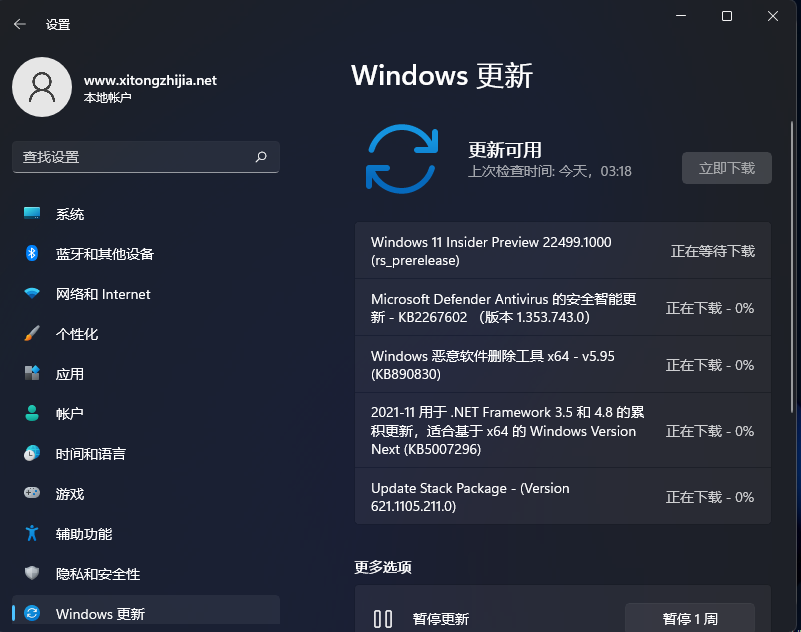Image resolution: width=801 pixels, height=632 pixels.
Task: Click the 查找设置 search field
Action: (x=146, y=157)
